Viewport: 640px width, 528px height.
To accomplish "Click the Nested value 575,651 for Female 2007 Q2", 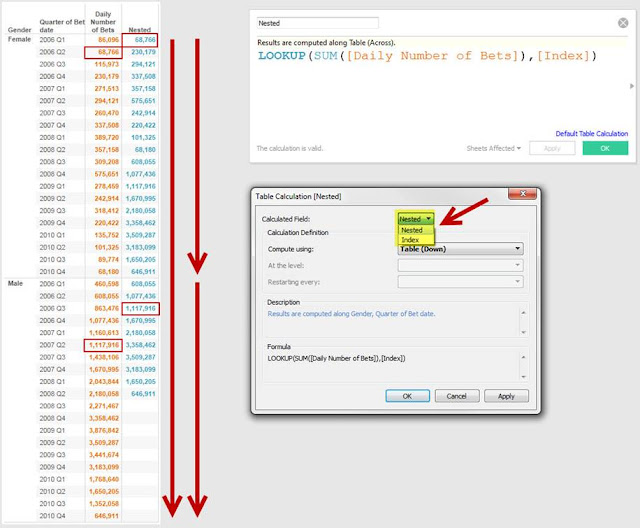I will click(143, 101).
